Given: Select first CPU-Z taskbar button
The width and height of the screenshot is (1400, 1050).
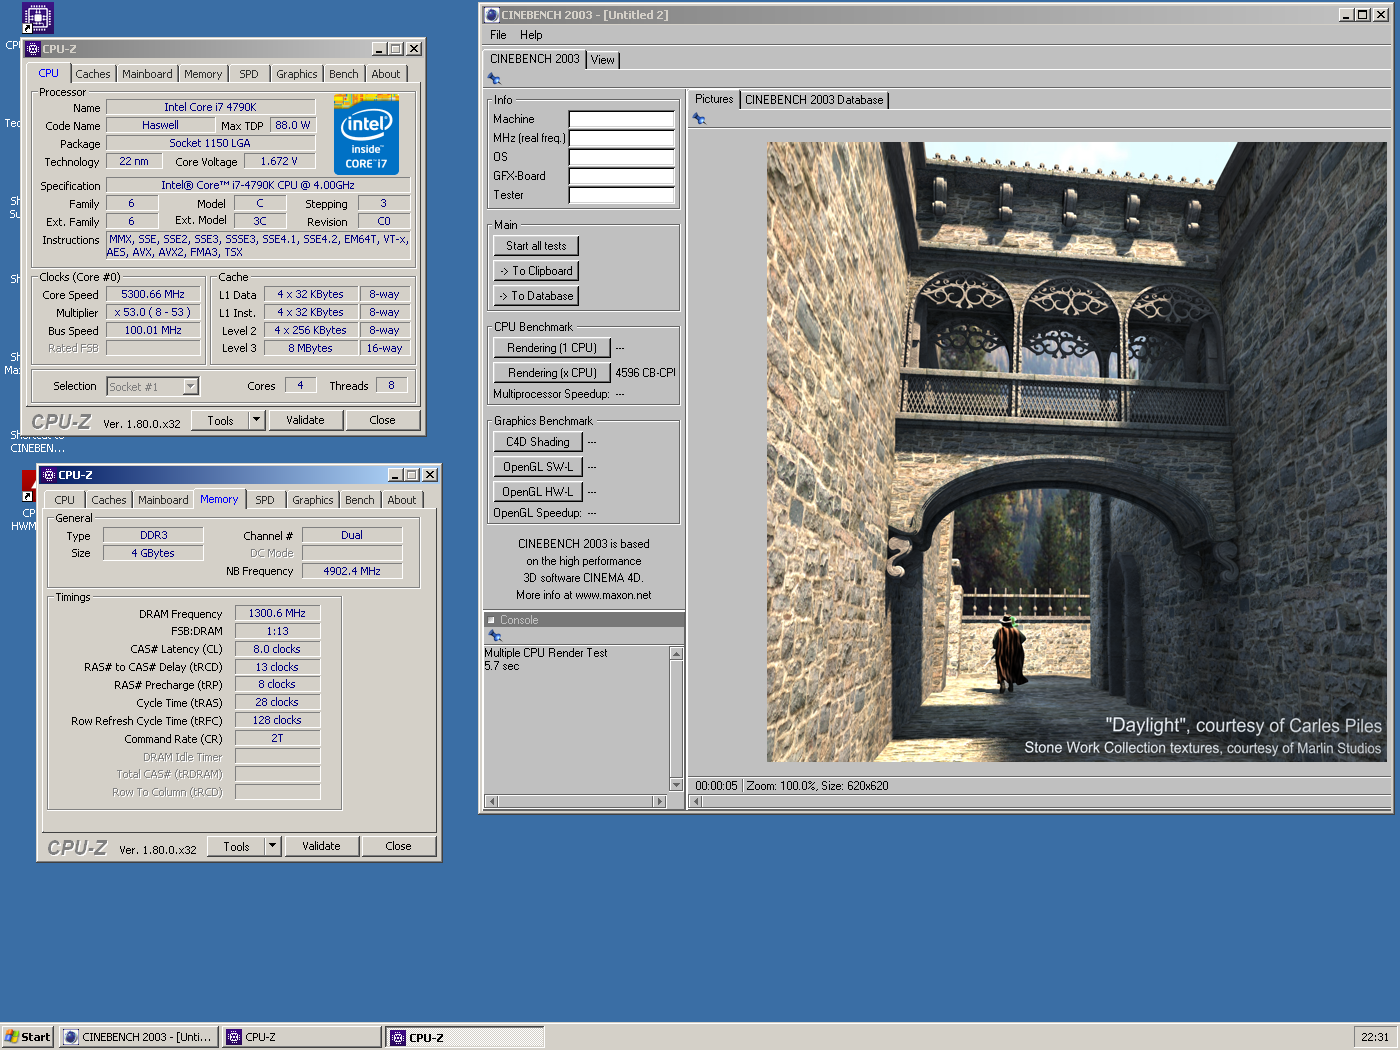Looking at the screenshot, I should coord(302,1037).
